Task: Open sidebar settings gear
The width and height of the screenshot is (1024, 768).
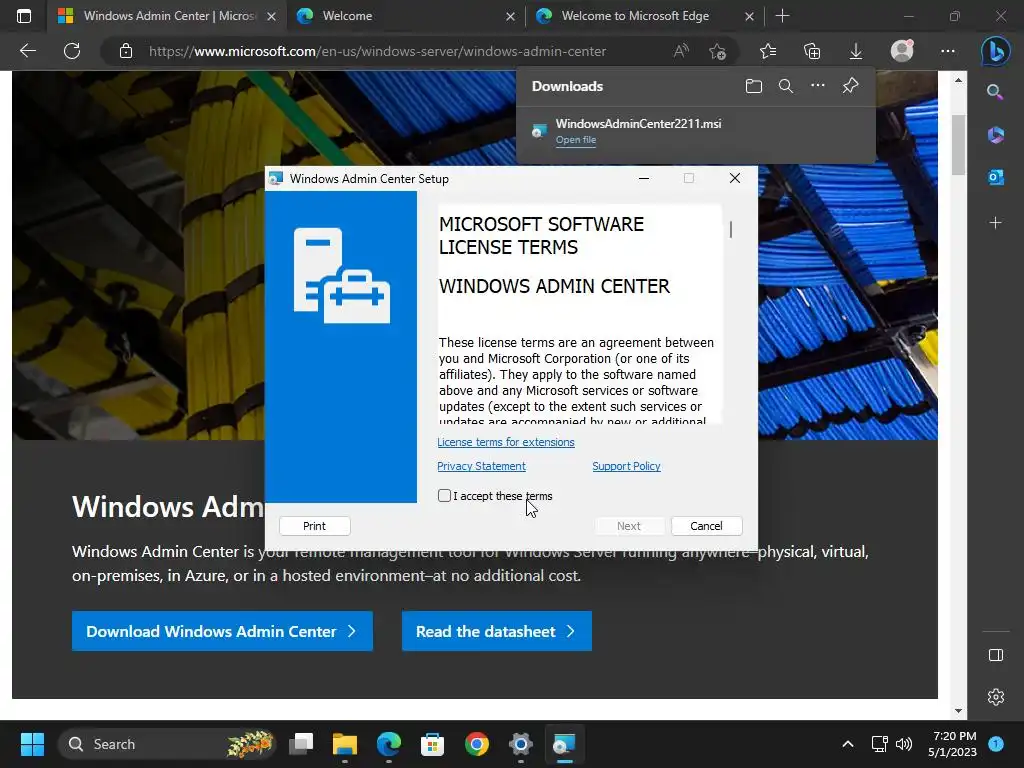Action: point(995,697)
